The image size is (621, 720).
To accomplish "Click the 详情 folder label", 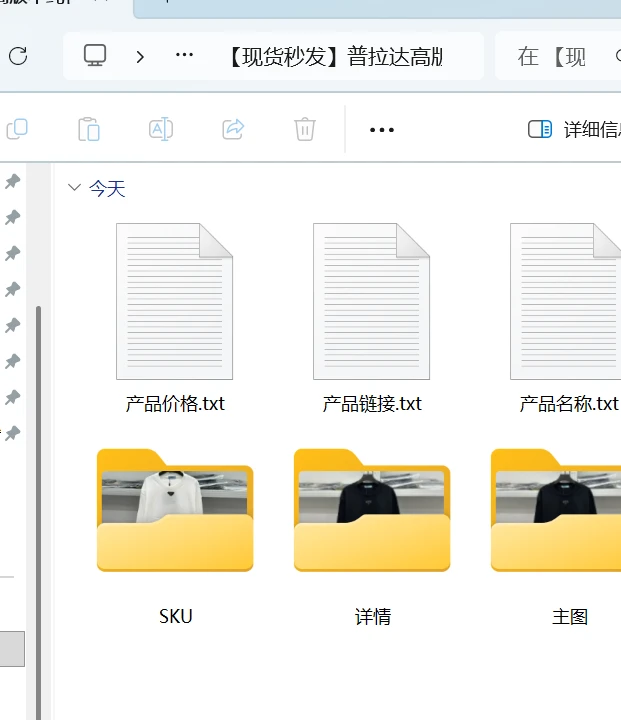I will click(x=373, y=617).
